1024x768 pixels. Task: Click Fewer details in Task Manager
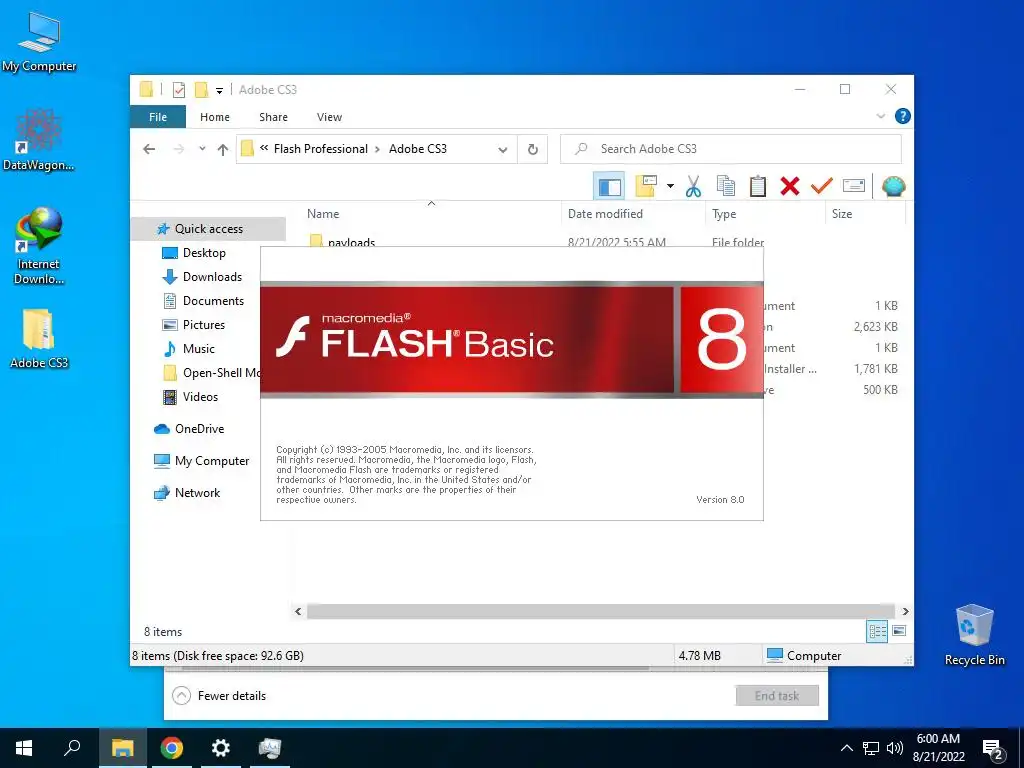[x=219, y=696]
